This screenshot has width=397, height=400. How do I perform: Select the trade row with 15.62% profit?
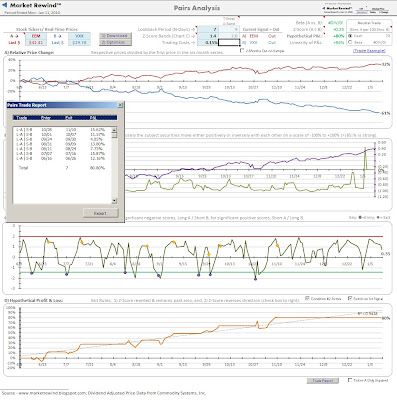(x=62, y=129)
